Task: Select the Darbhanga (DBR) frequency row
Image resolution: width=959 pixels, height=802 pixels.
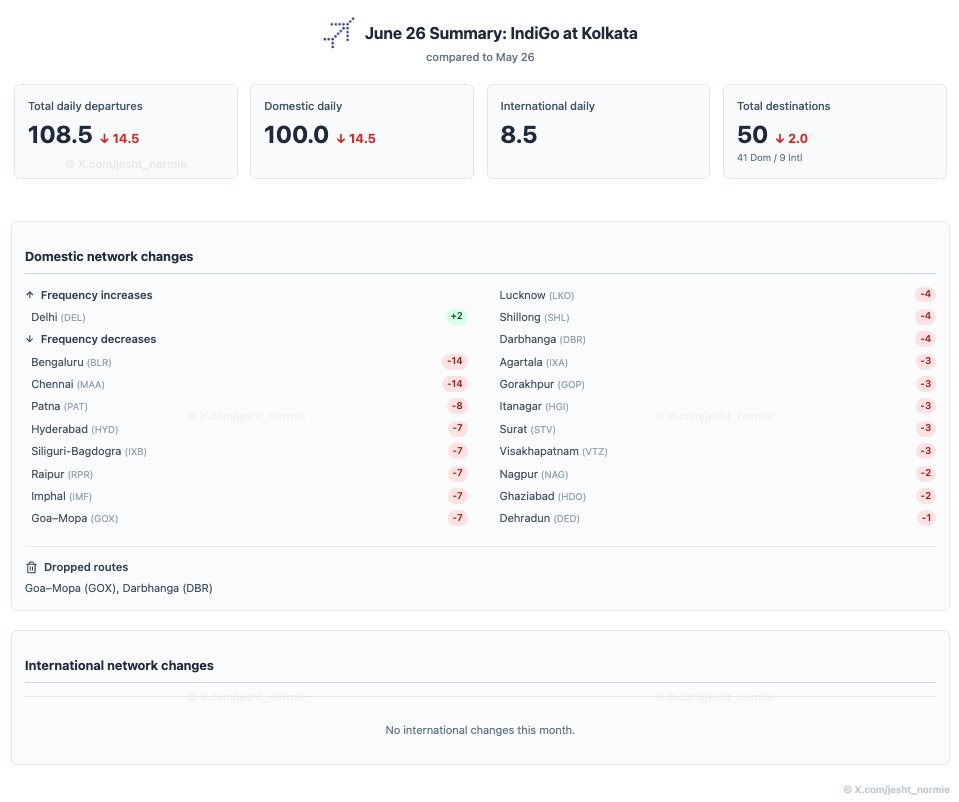Action: 717,339
